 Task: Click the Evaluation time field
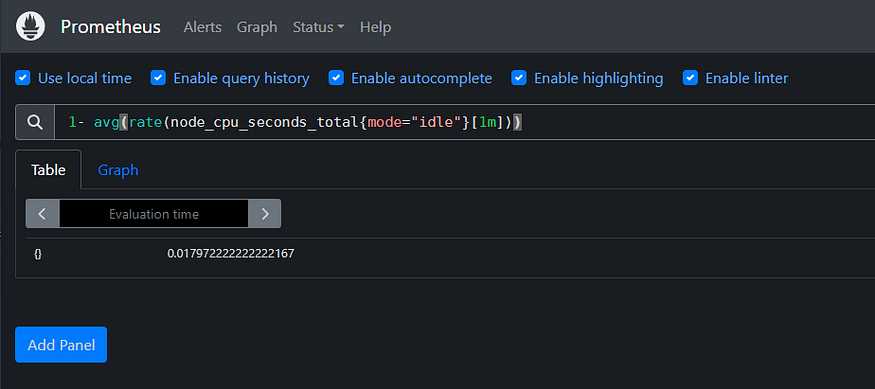coord(153,214)
